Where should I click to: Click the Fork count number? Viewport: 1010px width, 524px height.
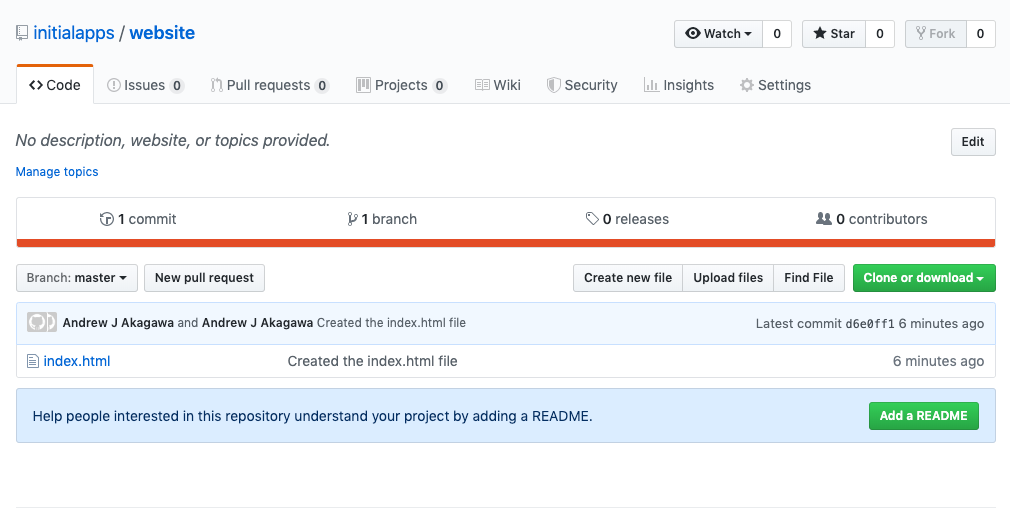(980, 34)
